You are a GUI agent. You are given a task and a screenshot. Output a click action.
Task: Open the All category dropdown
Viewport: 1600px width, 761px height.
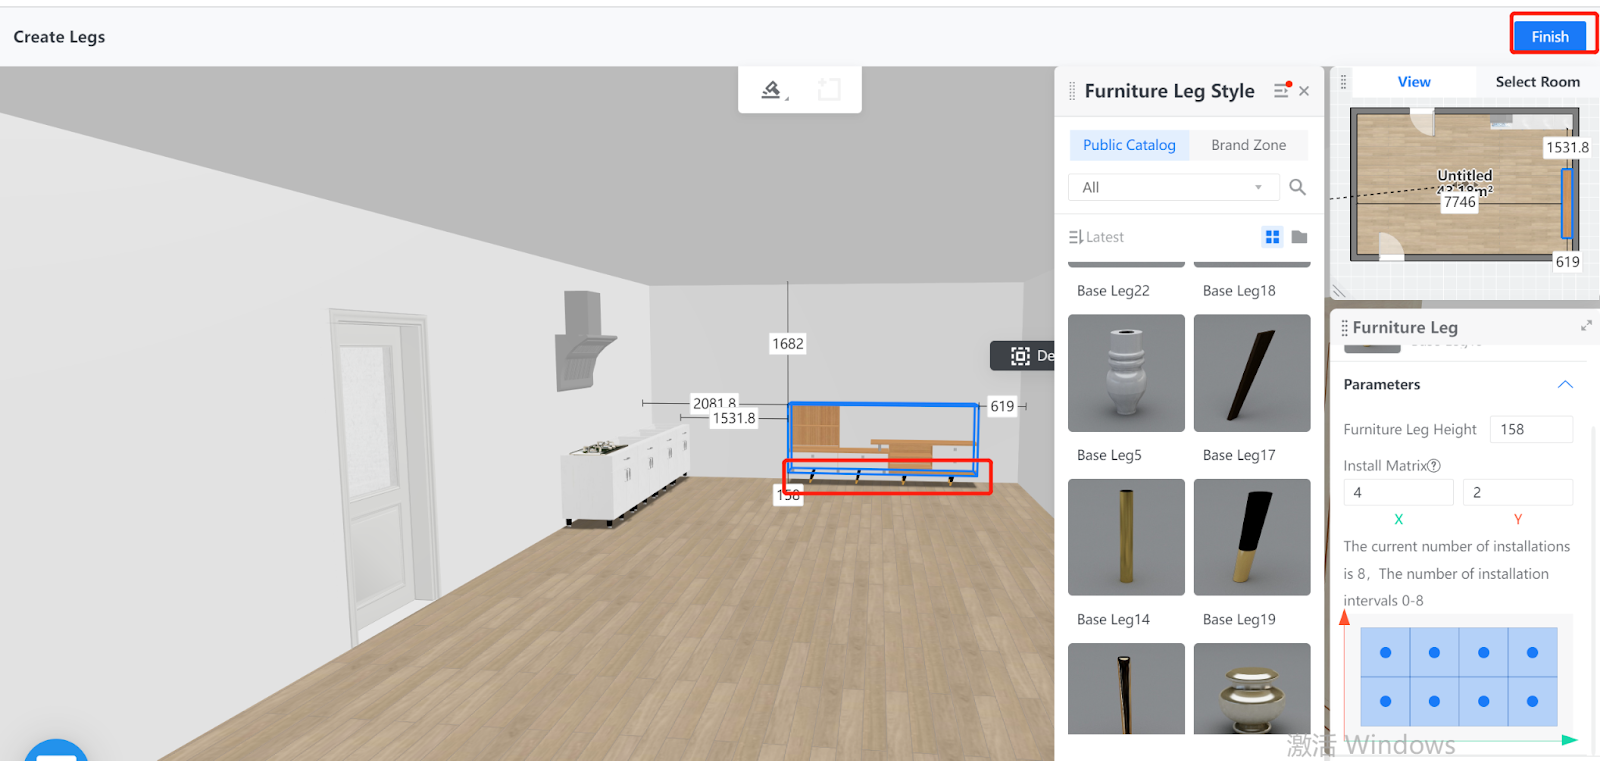click(1173, 187)
